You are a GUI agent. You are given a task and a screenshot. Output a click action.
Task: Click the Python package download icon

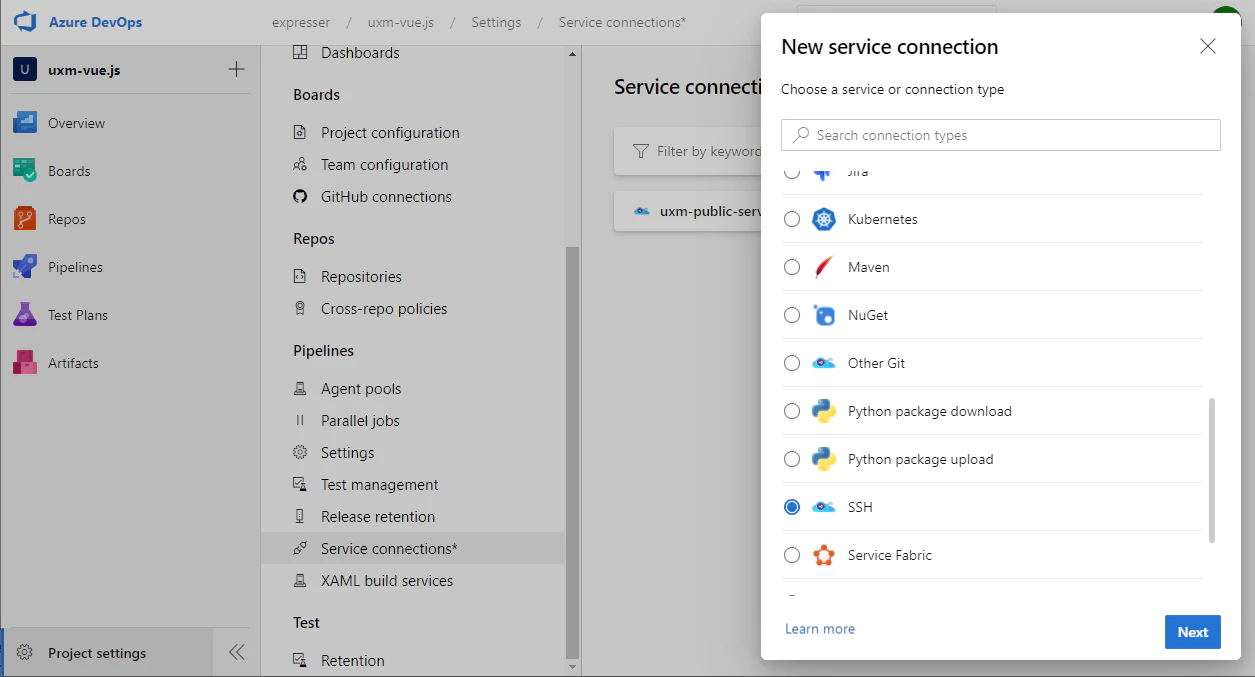pyautogui.click(x=824, y=411)
